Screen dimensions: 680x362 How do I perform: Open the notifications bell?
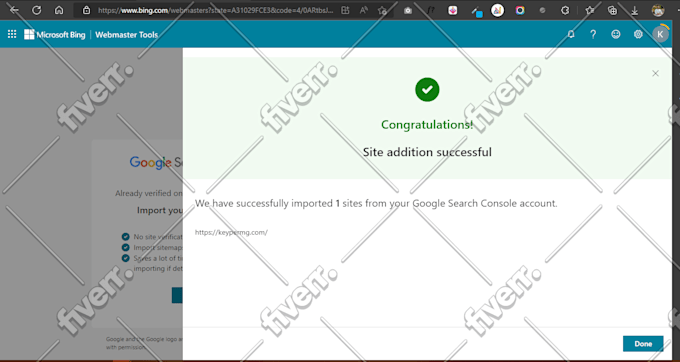571,34
